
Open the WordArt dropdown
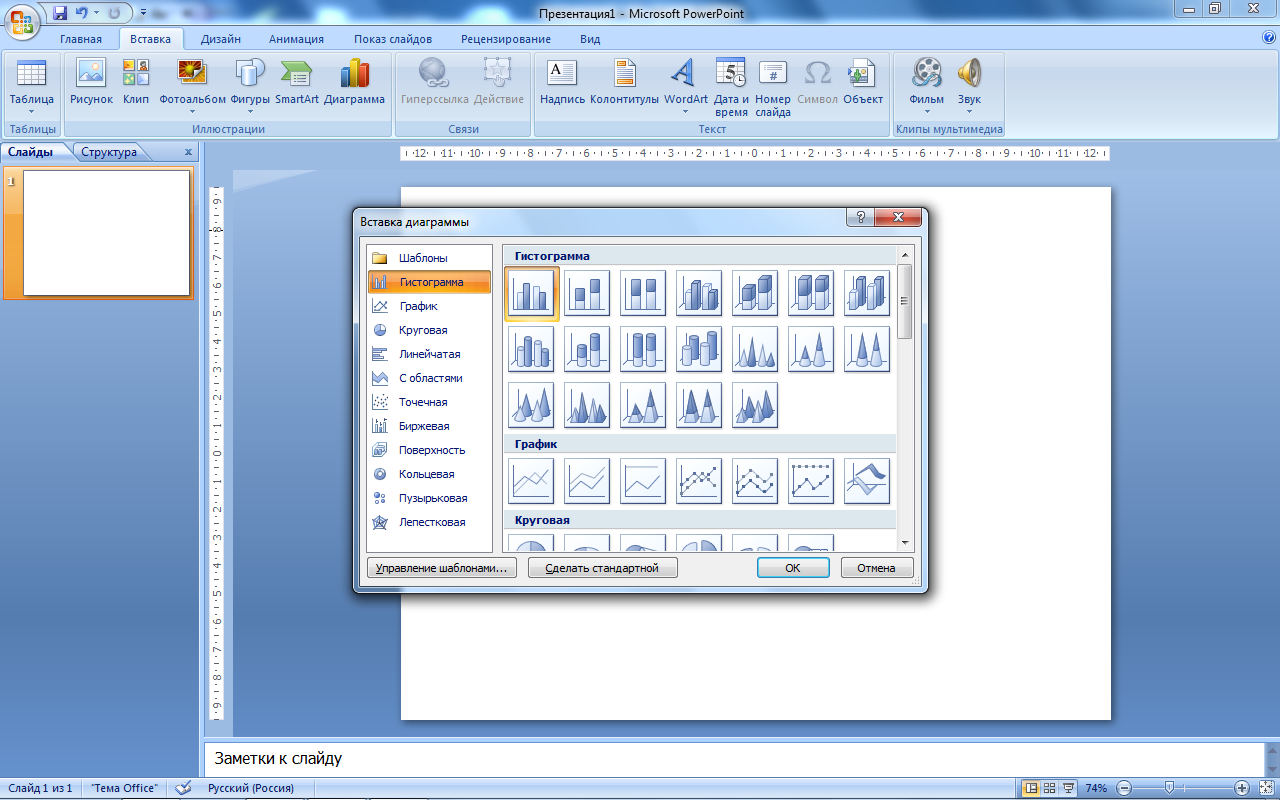(685, 86)
